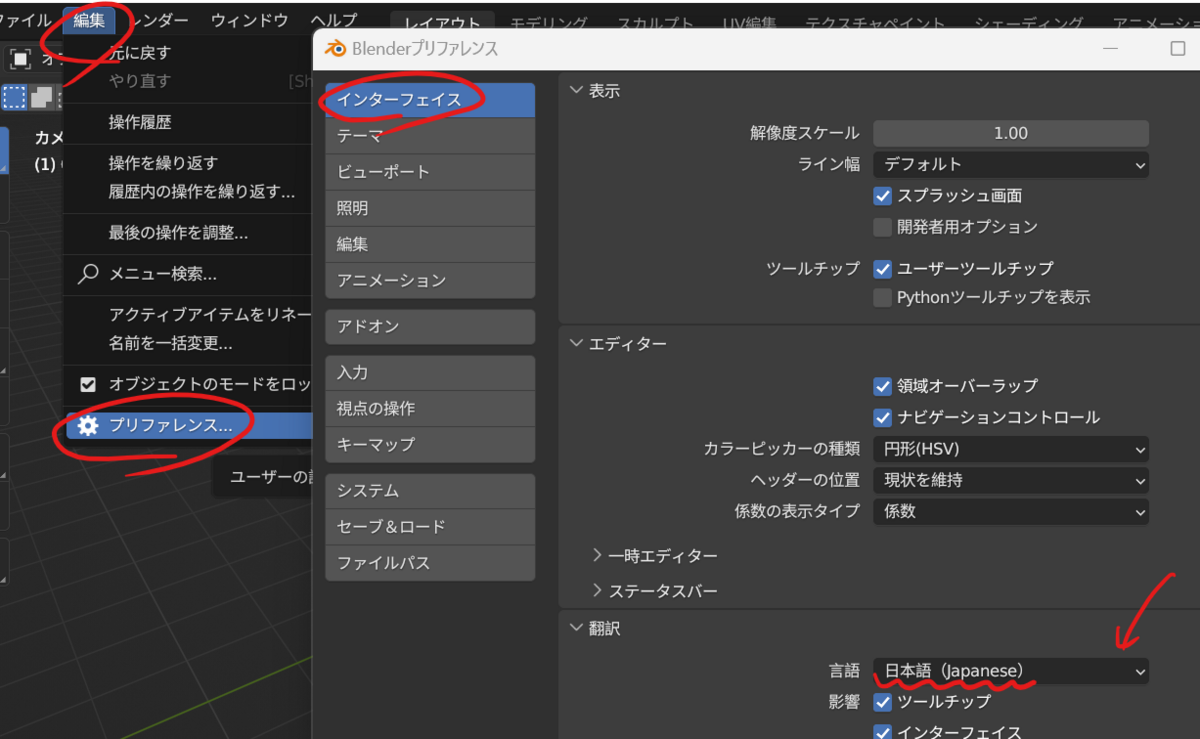Select セーブ&ロード section in Preferences
1200x739 pixels.
click(x=430, y=527)
